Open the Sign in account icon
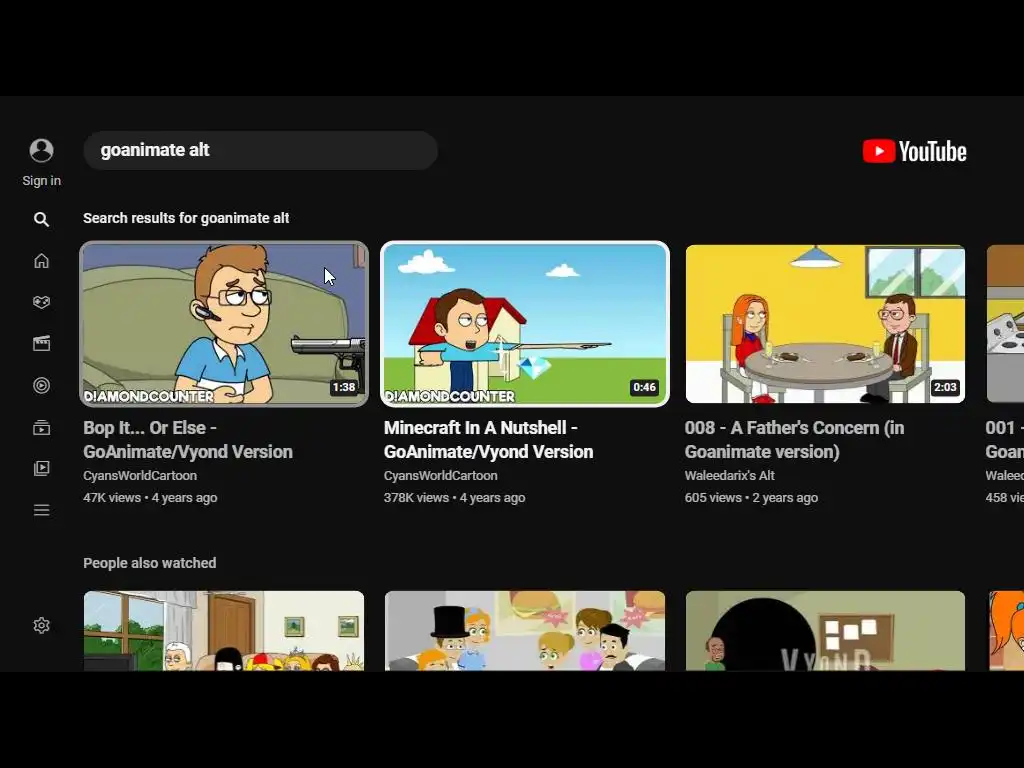The width and height of the screenshot is (1024, 768). point(41,150)
